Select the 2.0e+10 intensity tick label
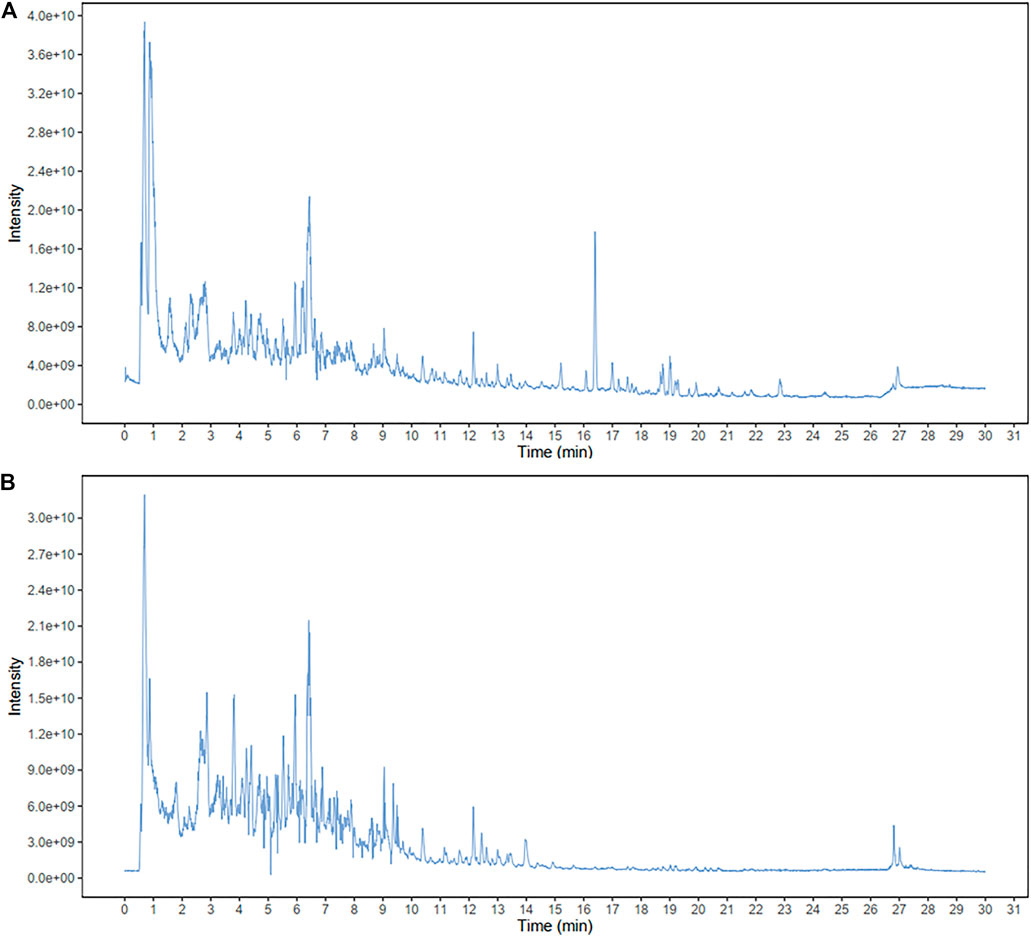Viewport: 1031px width, 936px height. tap(52, 210)
